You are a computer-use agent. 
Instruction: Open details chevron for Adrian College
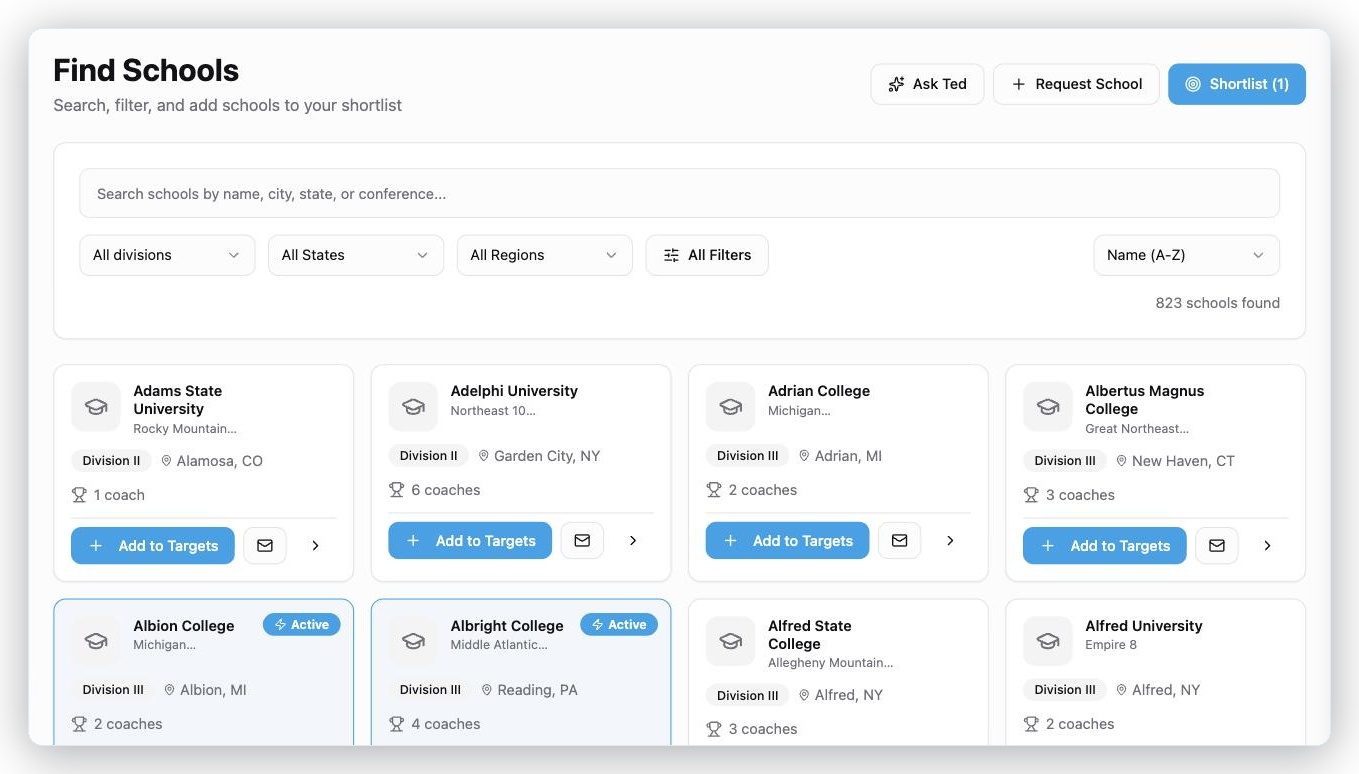[950, 541]
